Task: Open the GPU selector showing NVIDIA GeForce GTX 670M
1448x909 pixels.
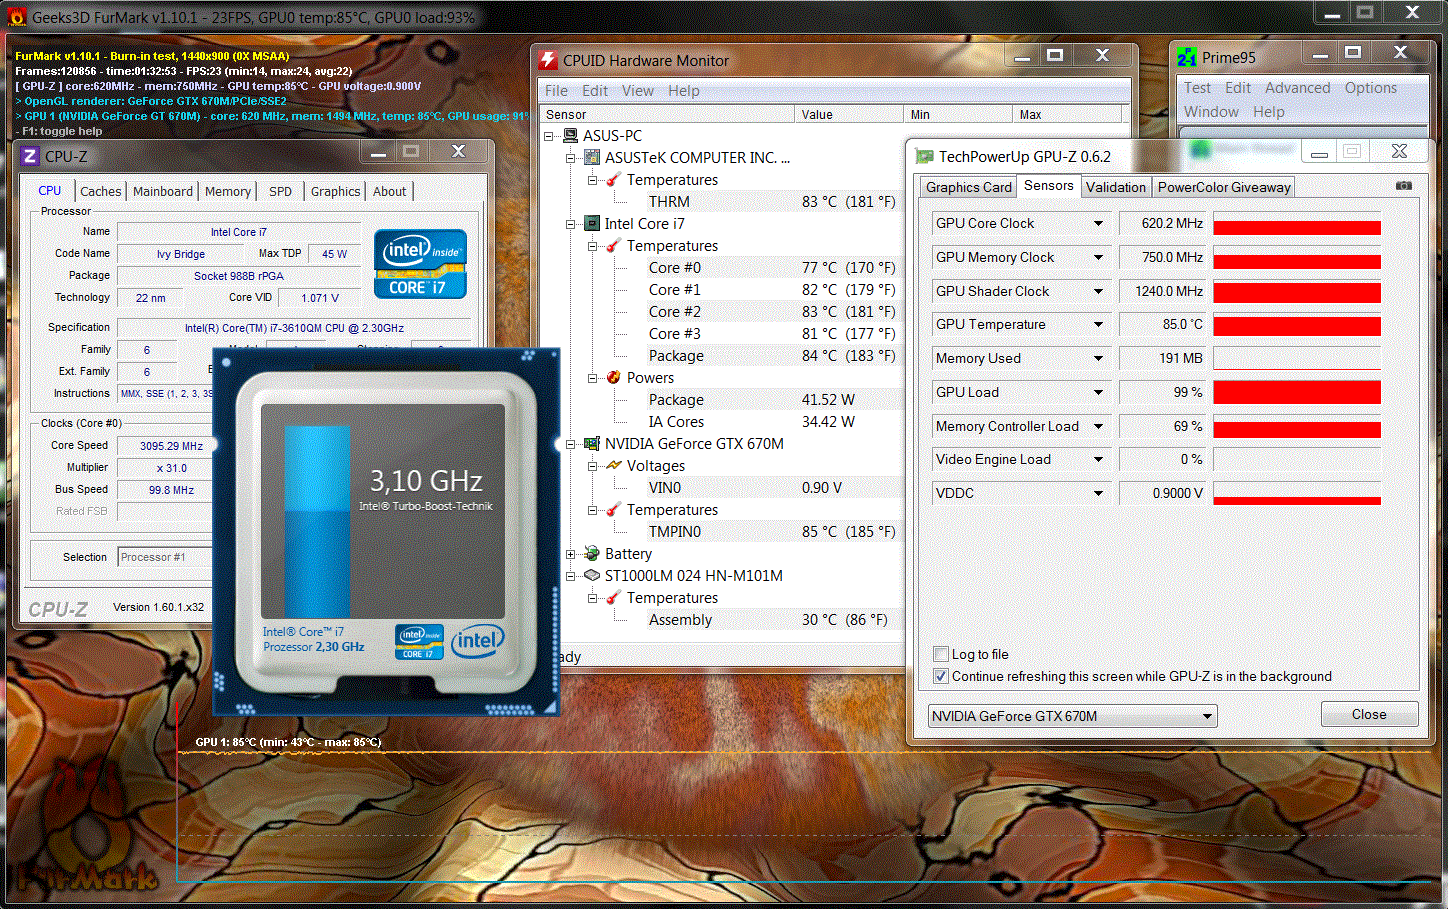Action: point(1072,716)
